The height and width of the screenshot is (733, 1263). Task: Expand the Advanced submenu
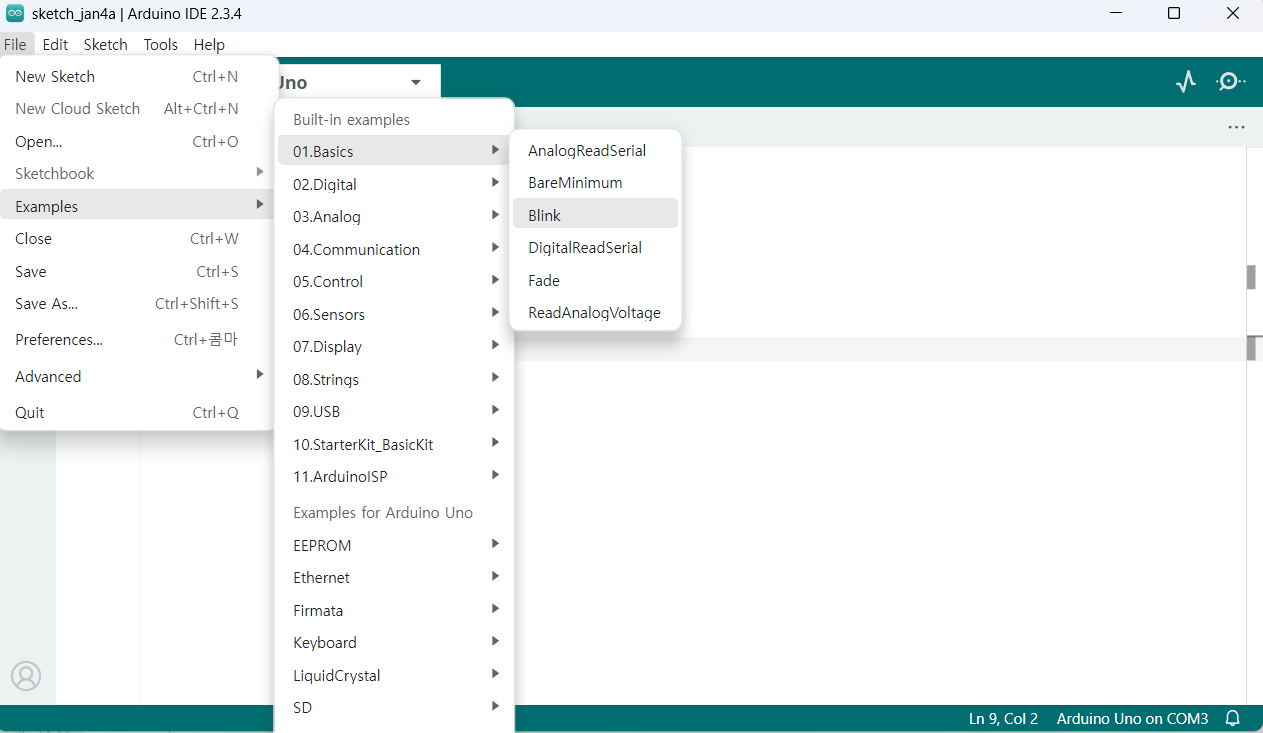[x=137, y=376]
